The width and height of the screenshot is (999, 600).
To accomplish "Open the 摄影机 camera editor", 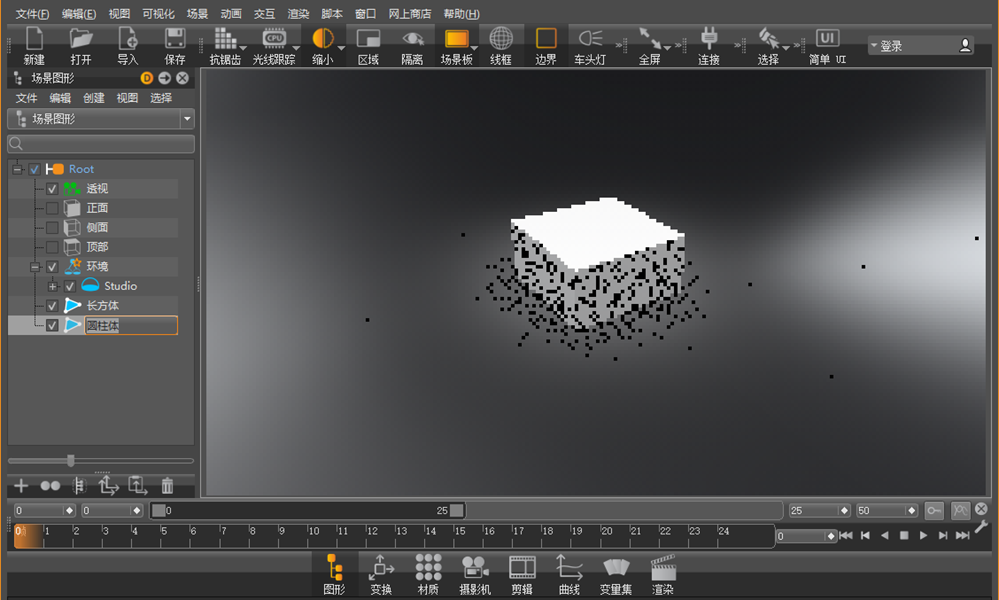I will [x=475, y=568].
